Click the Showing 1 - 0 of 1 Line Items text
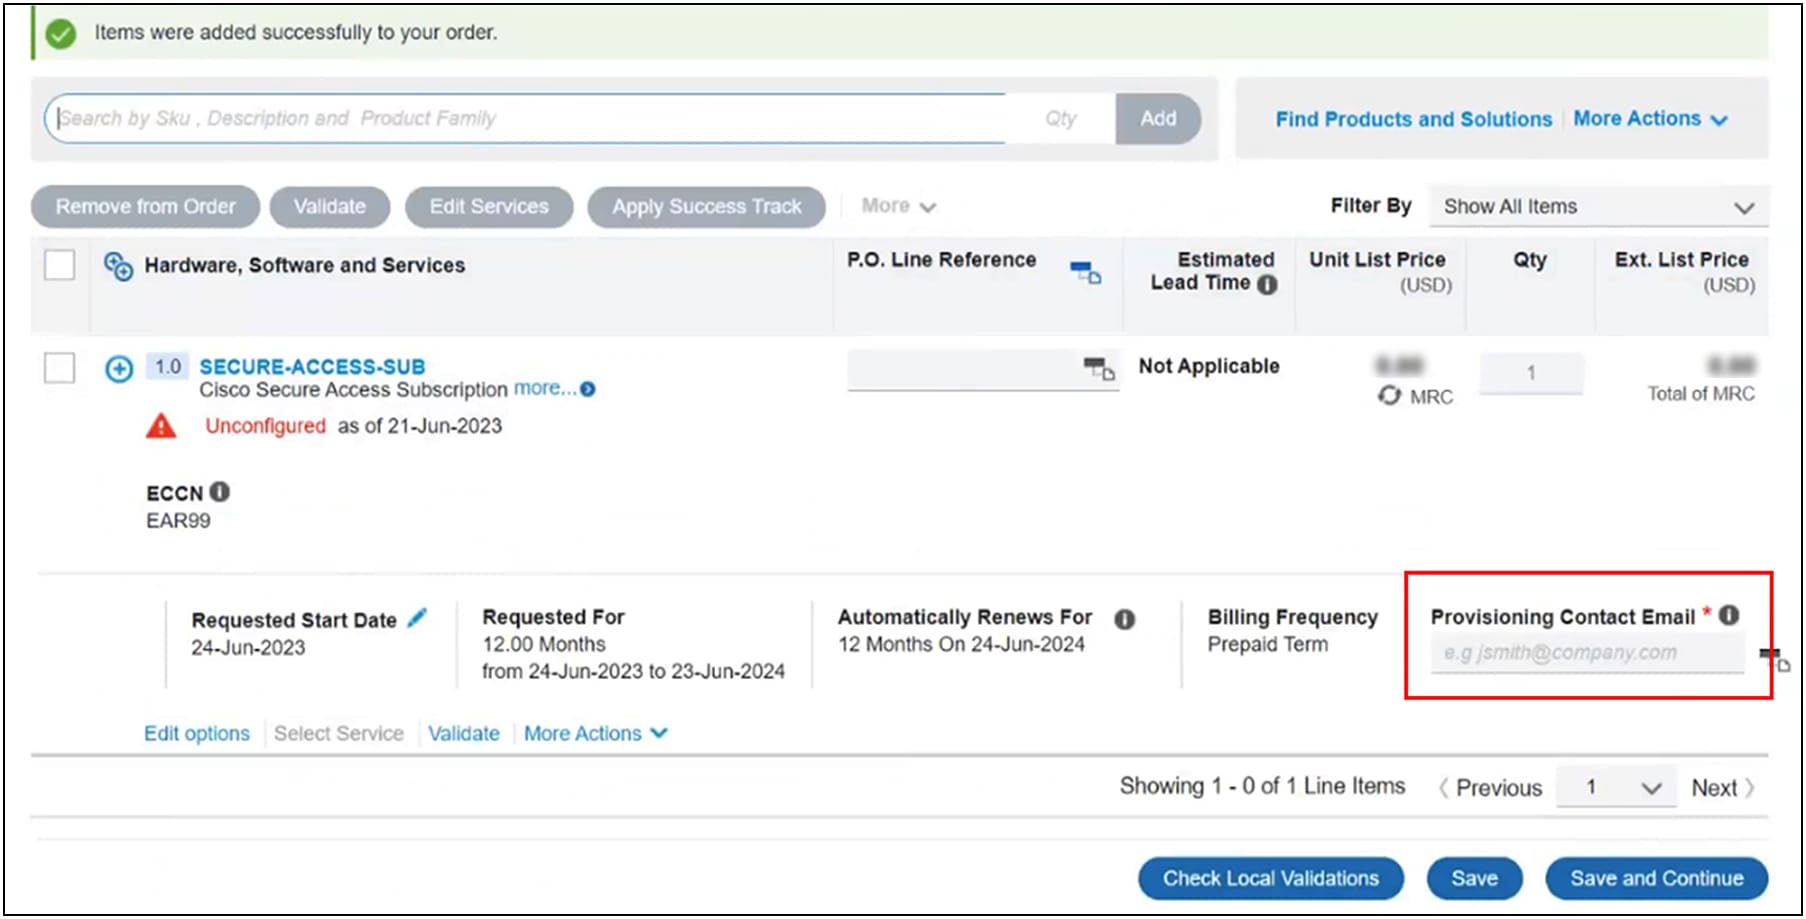Screen dimensions: 1806x919 1262,787
